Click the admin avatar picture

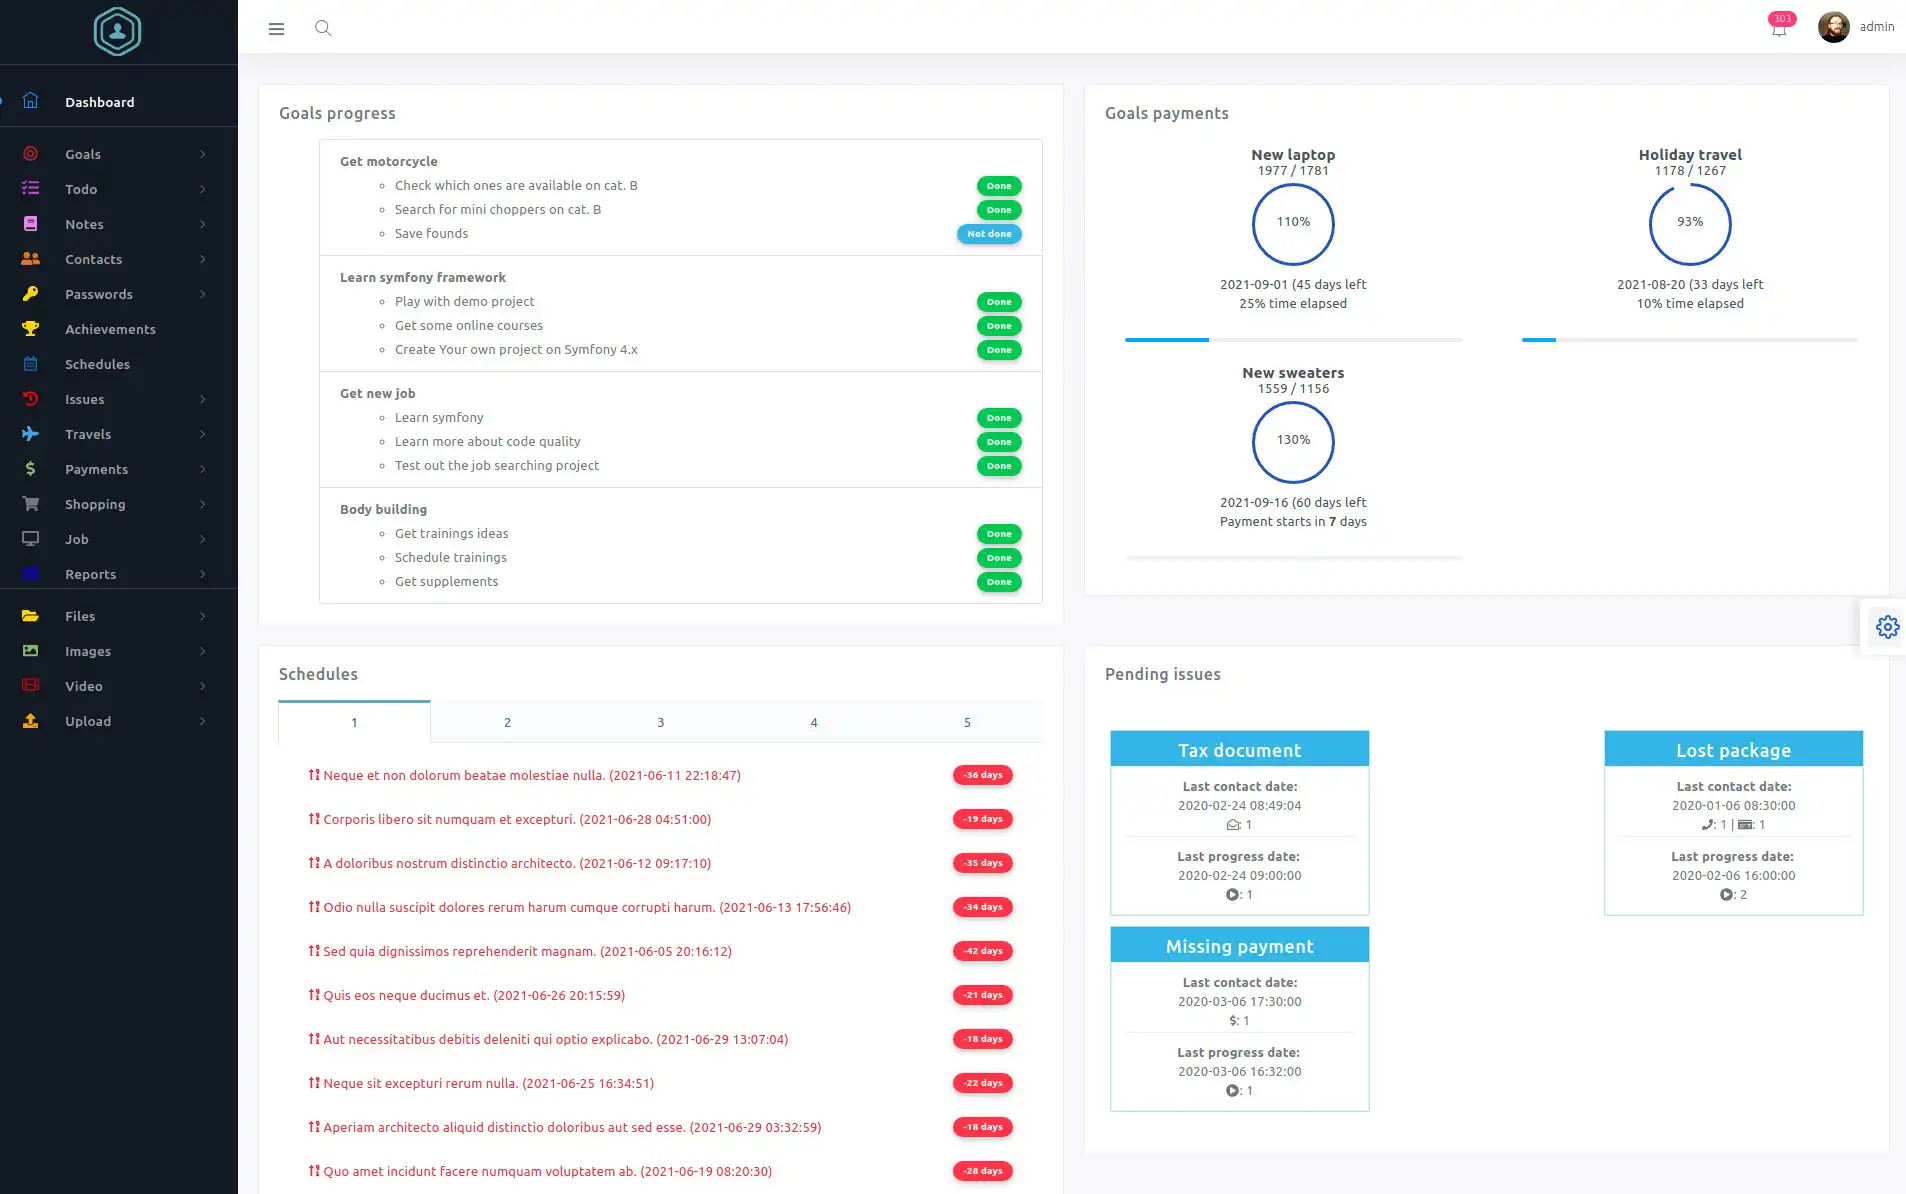(1834, 27)
